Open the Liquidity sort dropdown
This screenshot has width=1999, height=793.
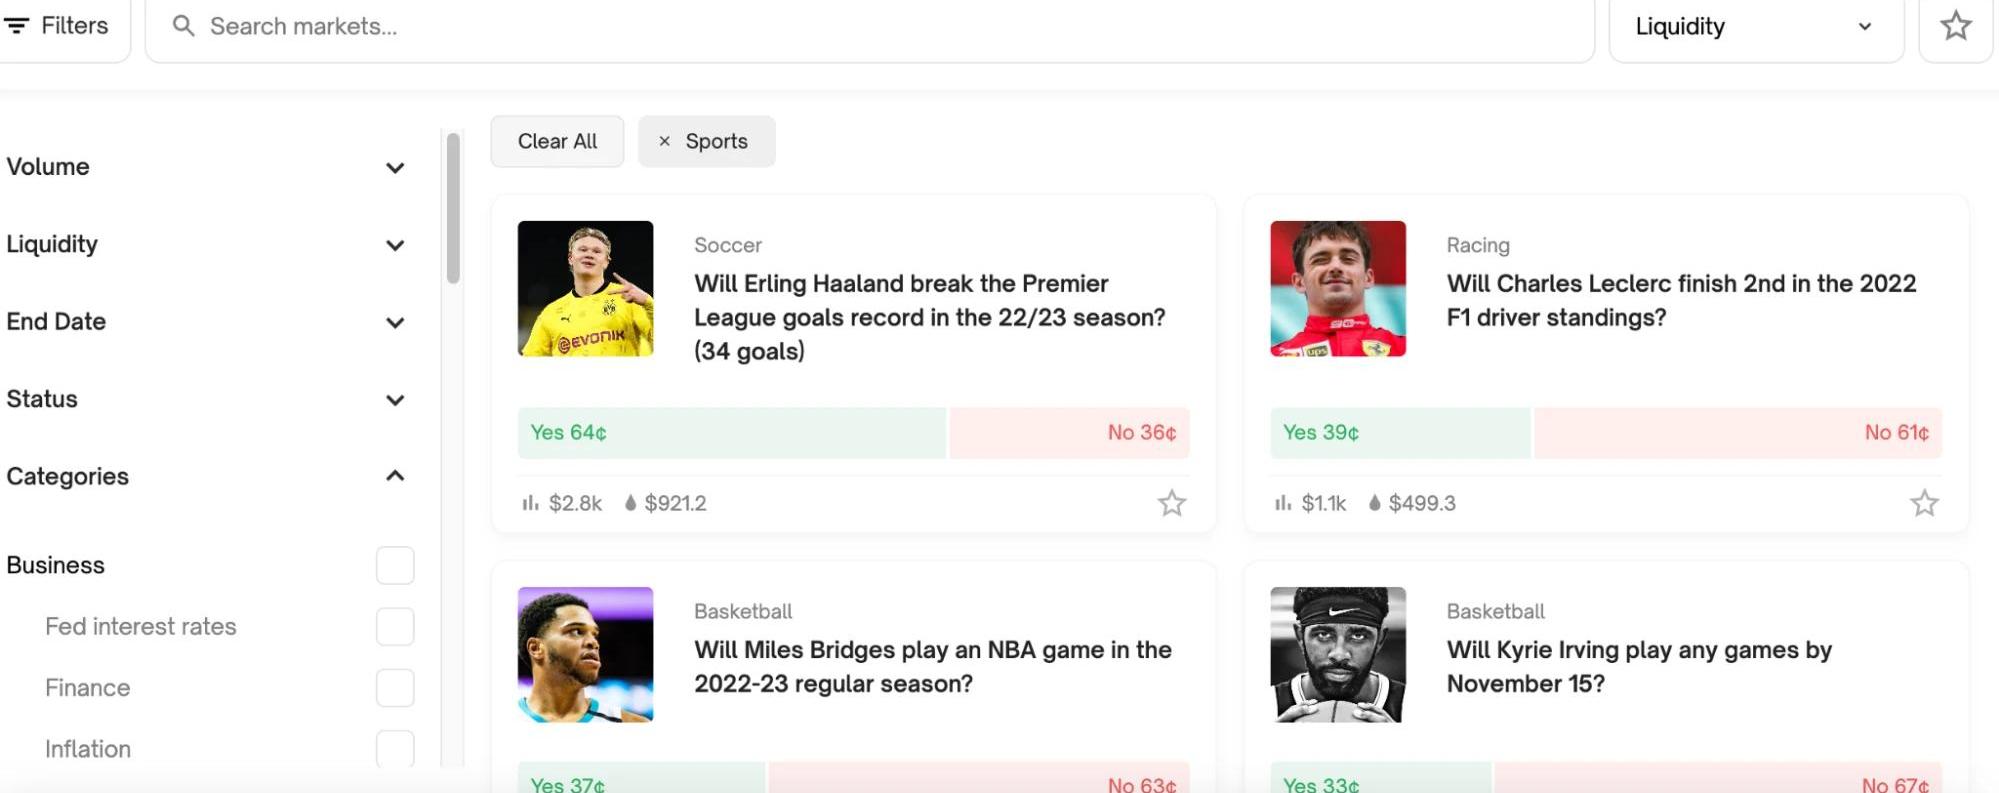coord(1755,27)
